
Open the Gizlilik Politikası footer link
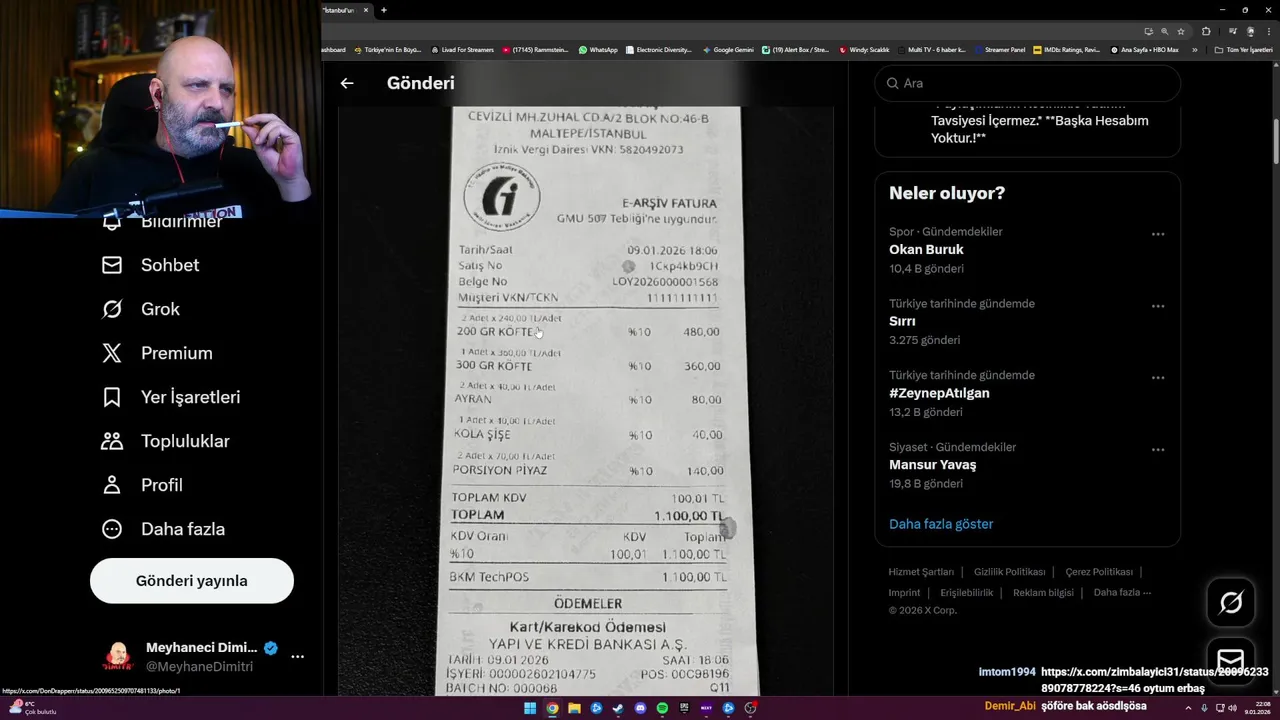pos(1010,572)
